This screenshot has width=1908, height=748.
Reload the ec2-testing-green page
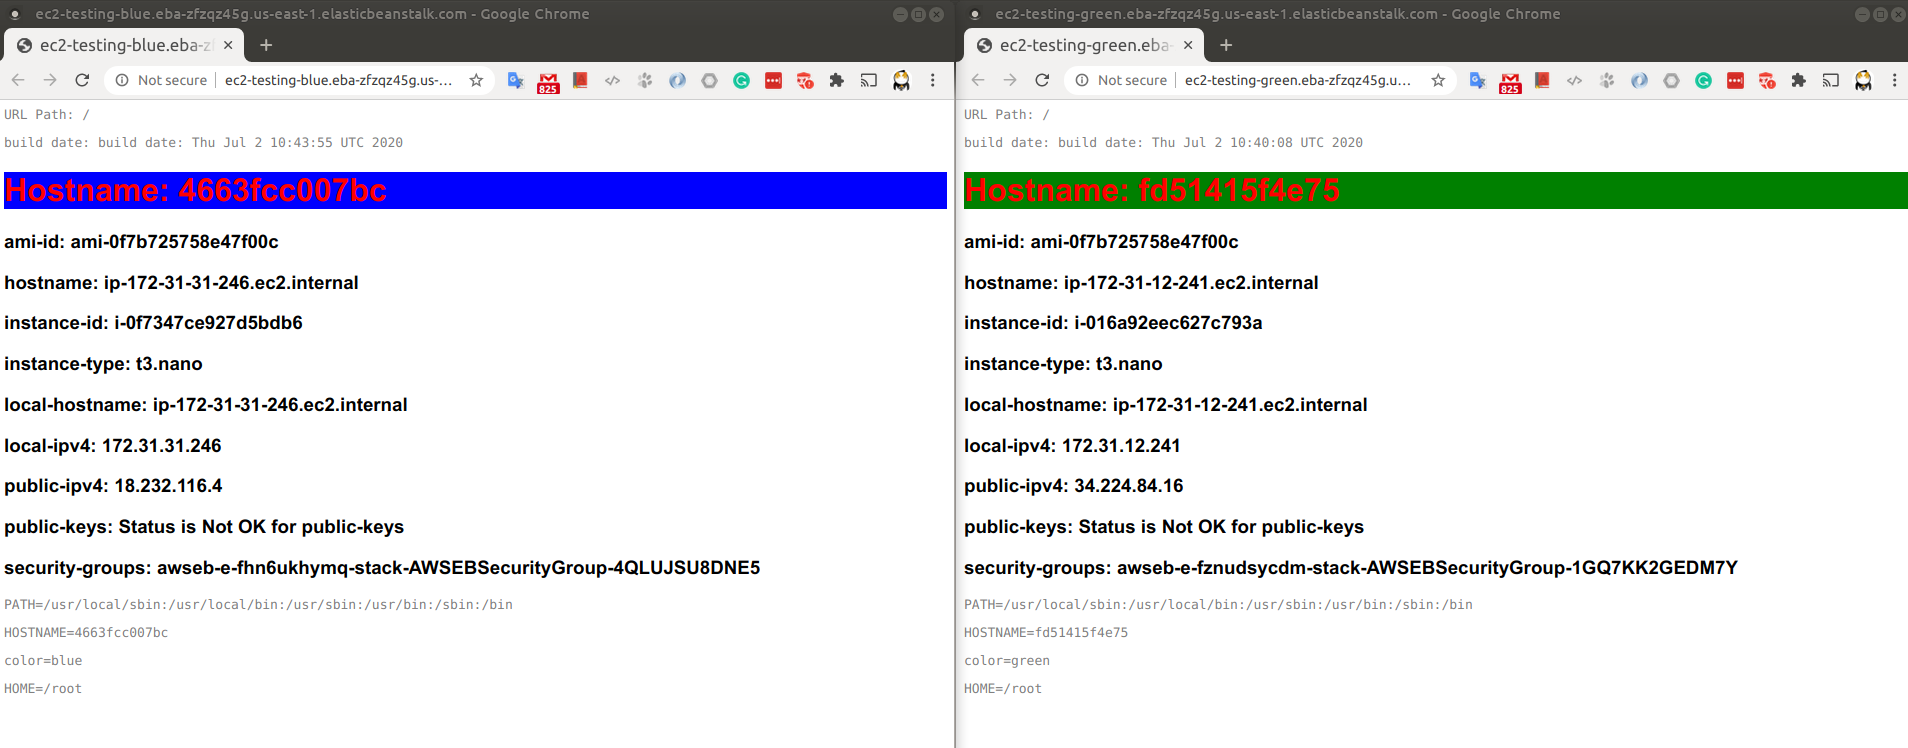1042,80
